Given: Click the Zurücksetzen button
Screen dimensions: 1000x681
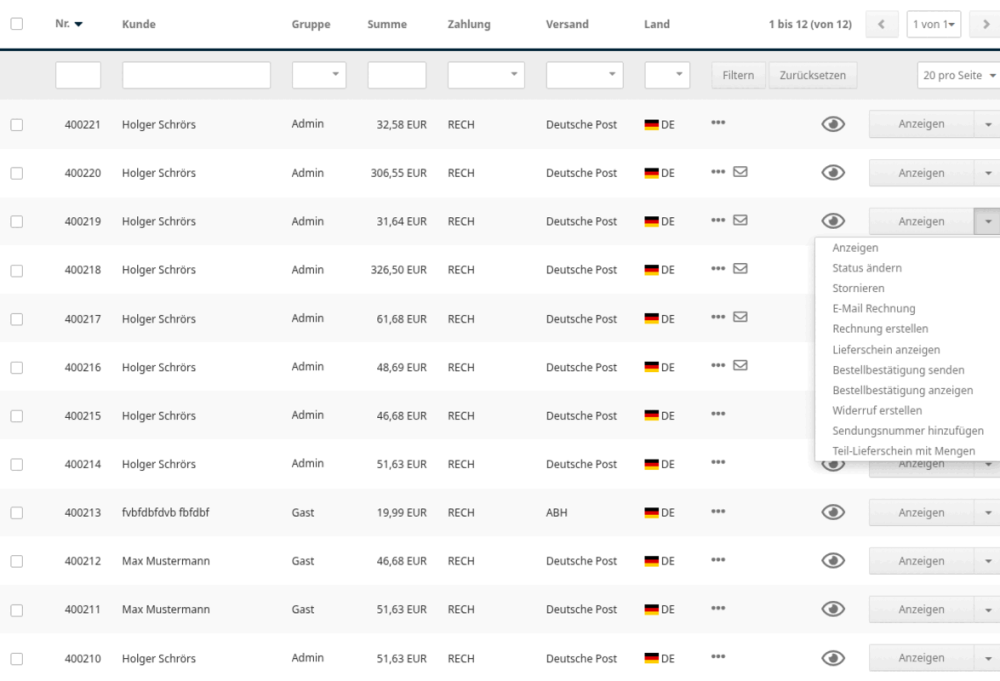Looking at the screenshot, I should 812,75.
